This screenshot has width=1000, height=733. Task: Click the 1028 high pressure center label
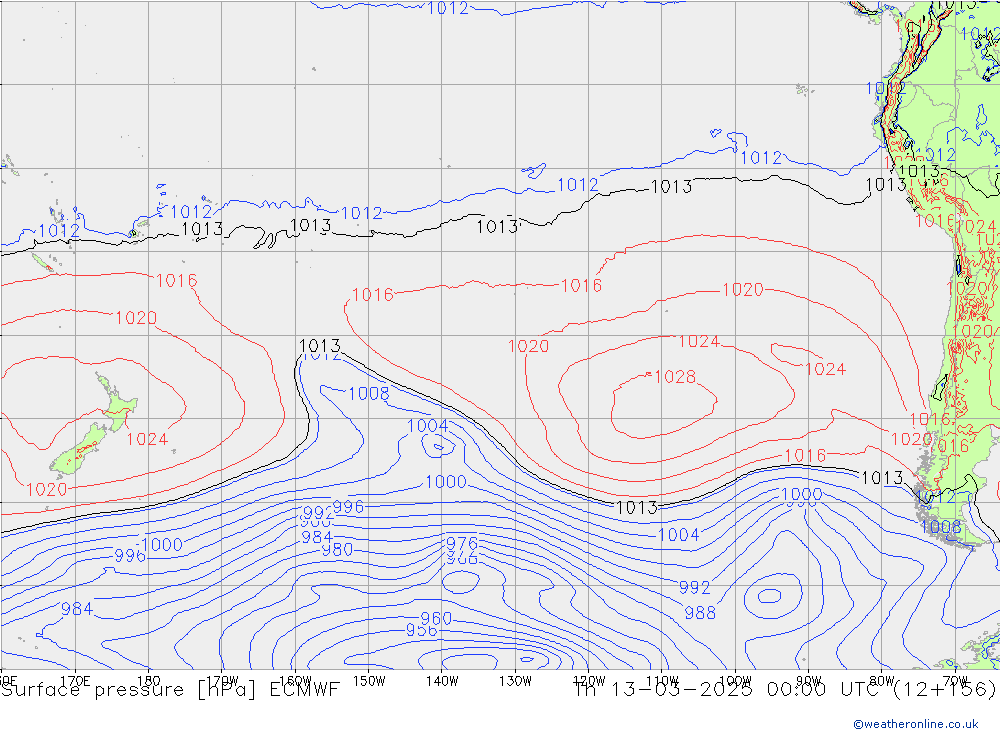(675, 377)
